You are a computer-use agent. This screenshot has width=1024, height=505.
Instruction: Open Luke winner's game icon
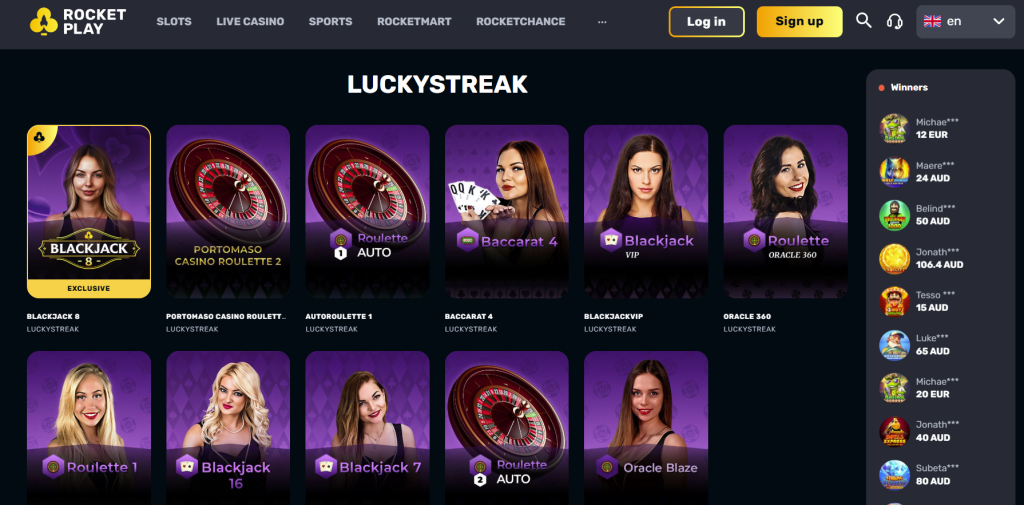pyautogui.click(x=895, y=345)
